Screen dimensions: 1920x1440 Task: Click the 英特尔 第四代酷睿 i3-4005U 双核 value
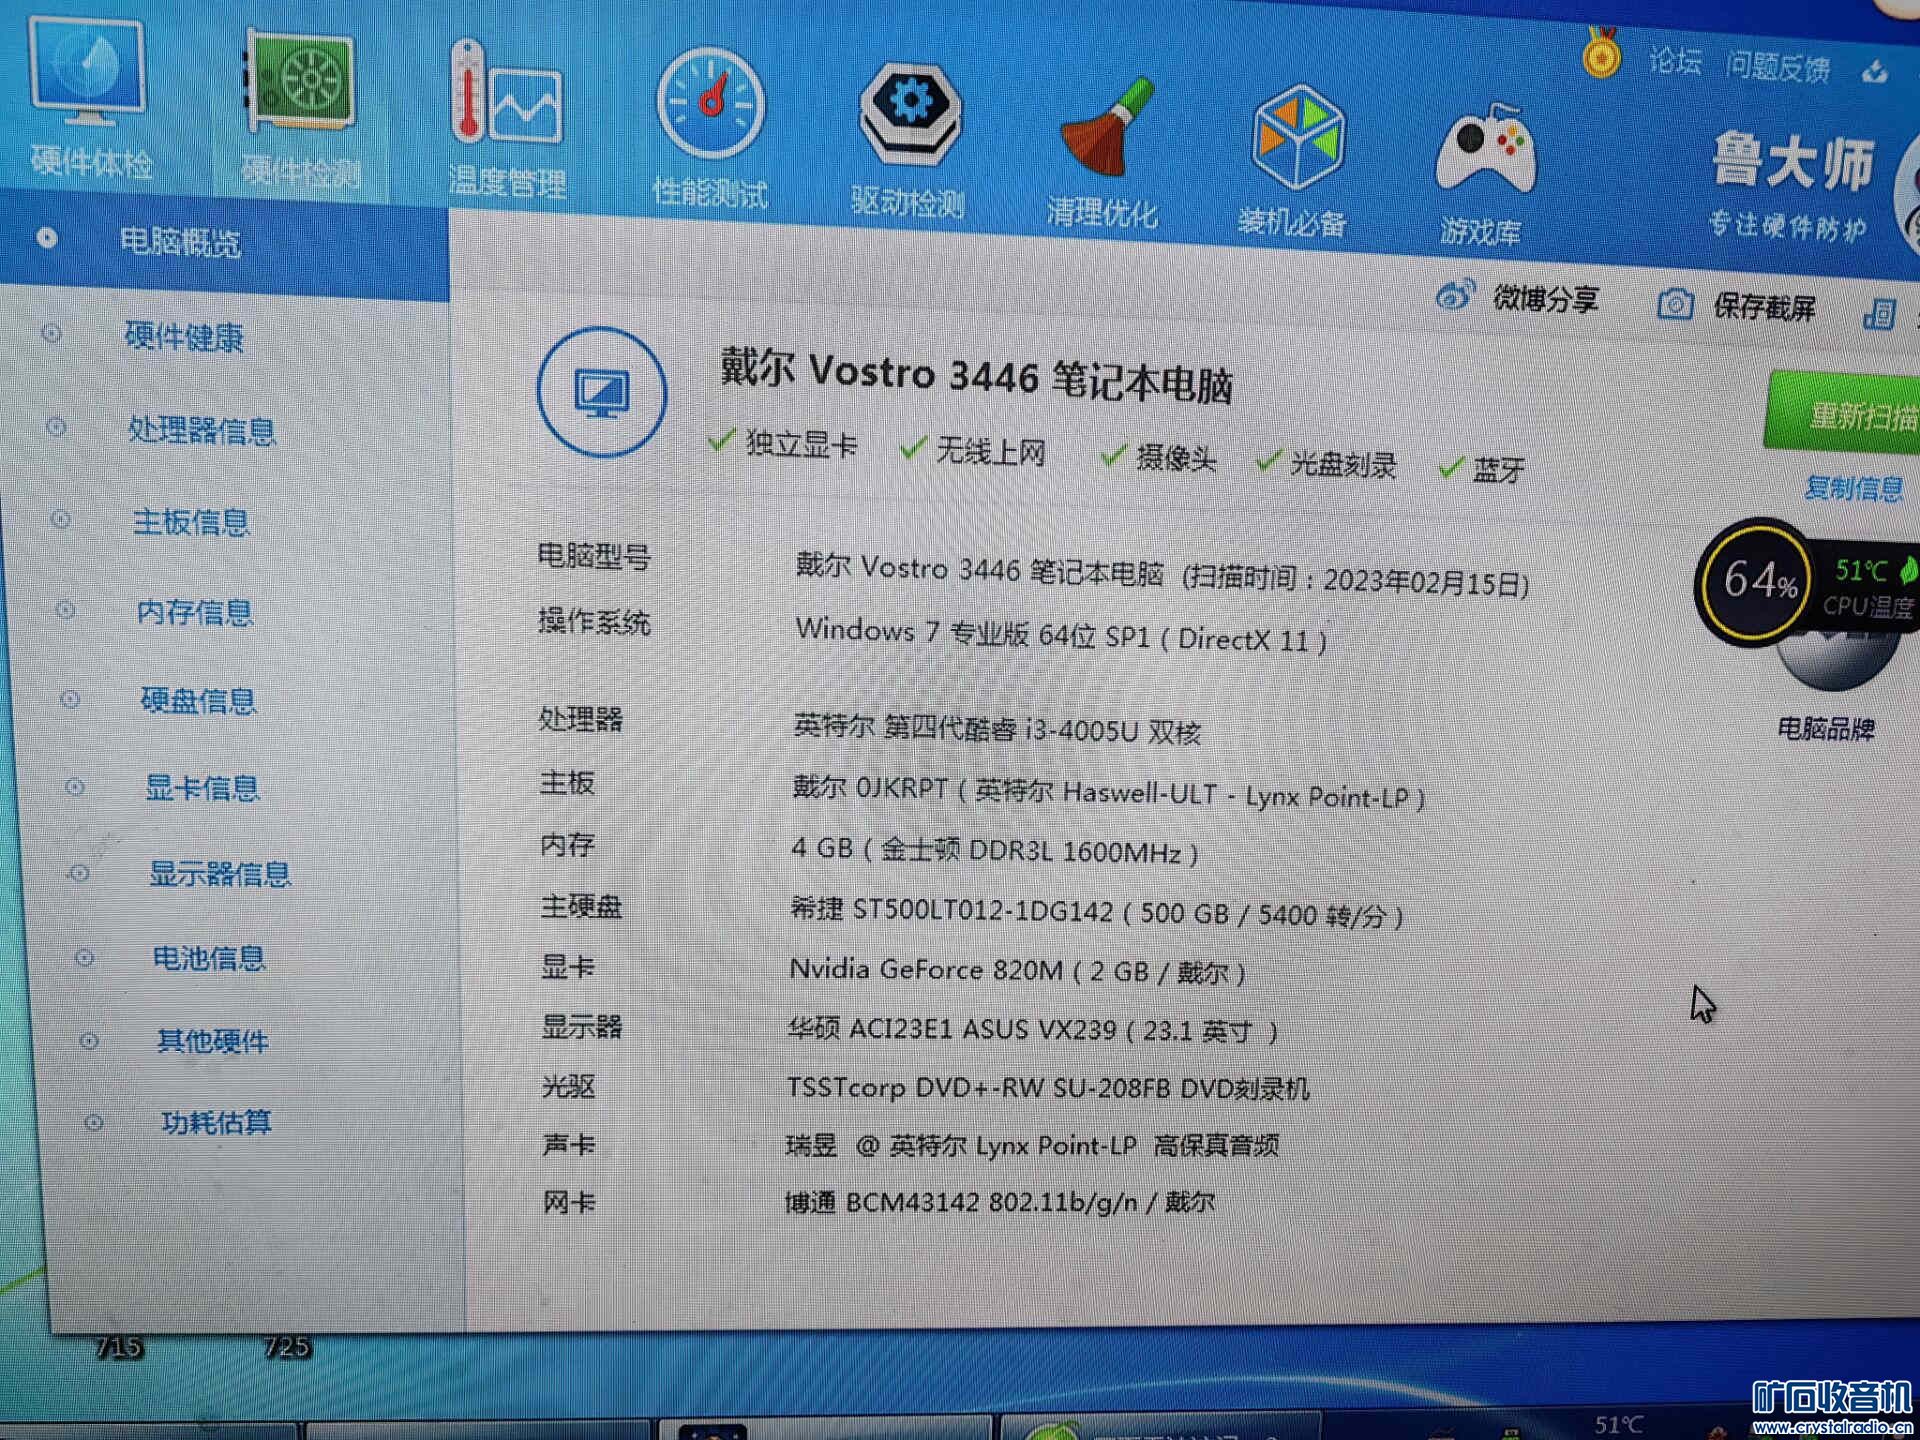(x=997, y=729)
